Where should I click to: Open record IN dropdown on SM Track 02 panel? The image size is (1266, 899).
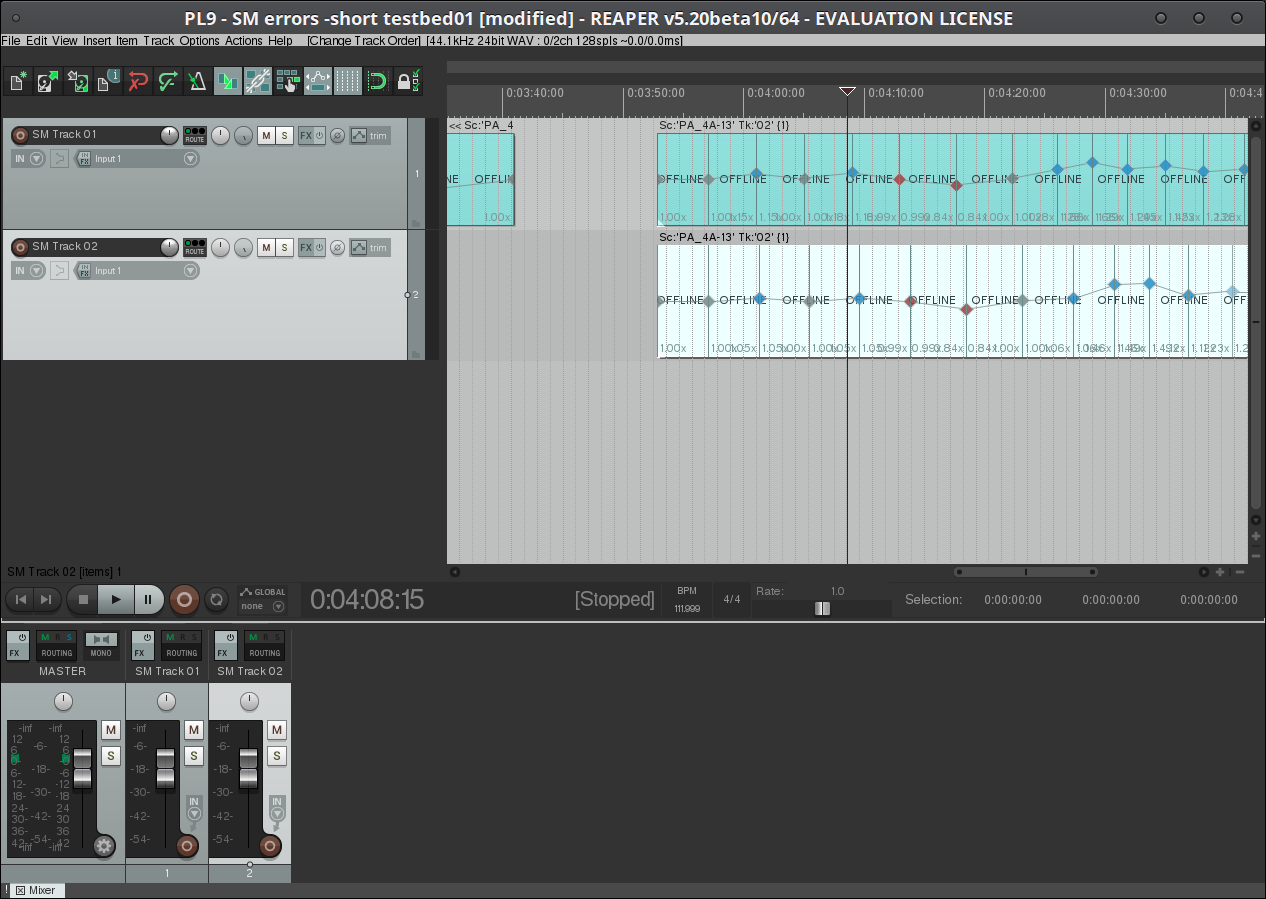pos(37,270)
